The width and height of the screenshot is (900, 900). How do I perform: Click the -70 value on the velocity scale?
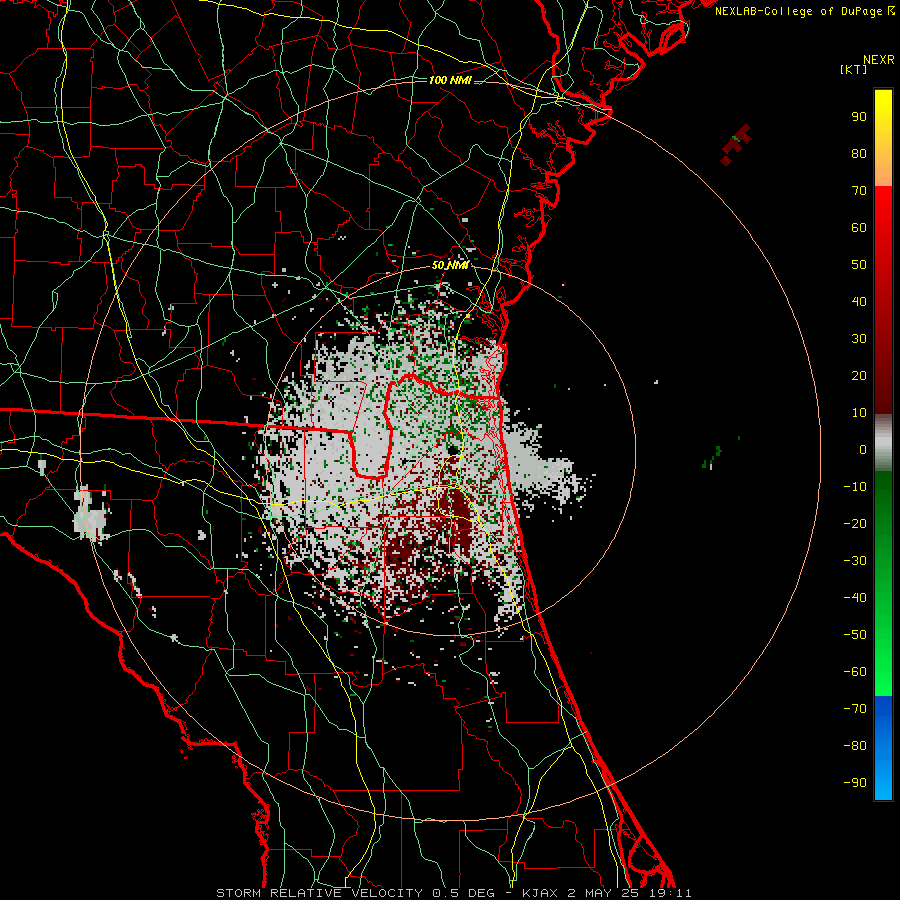tap(855, 709)
